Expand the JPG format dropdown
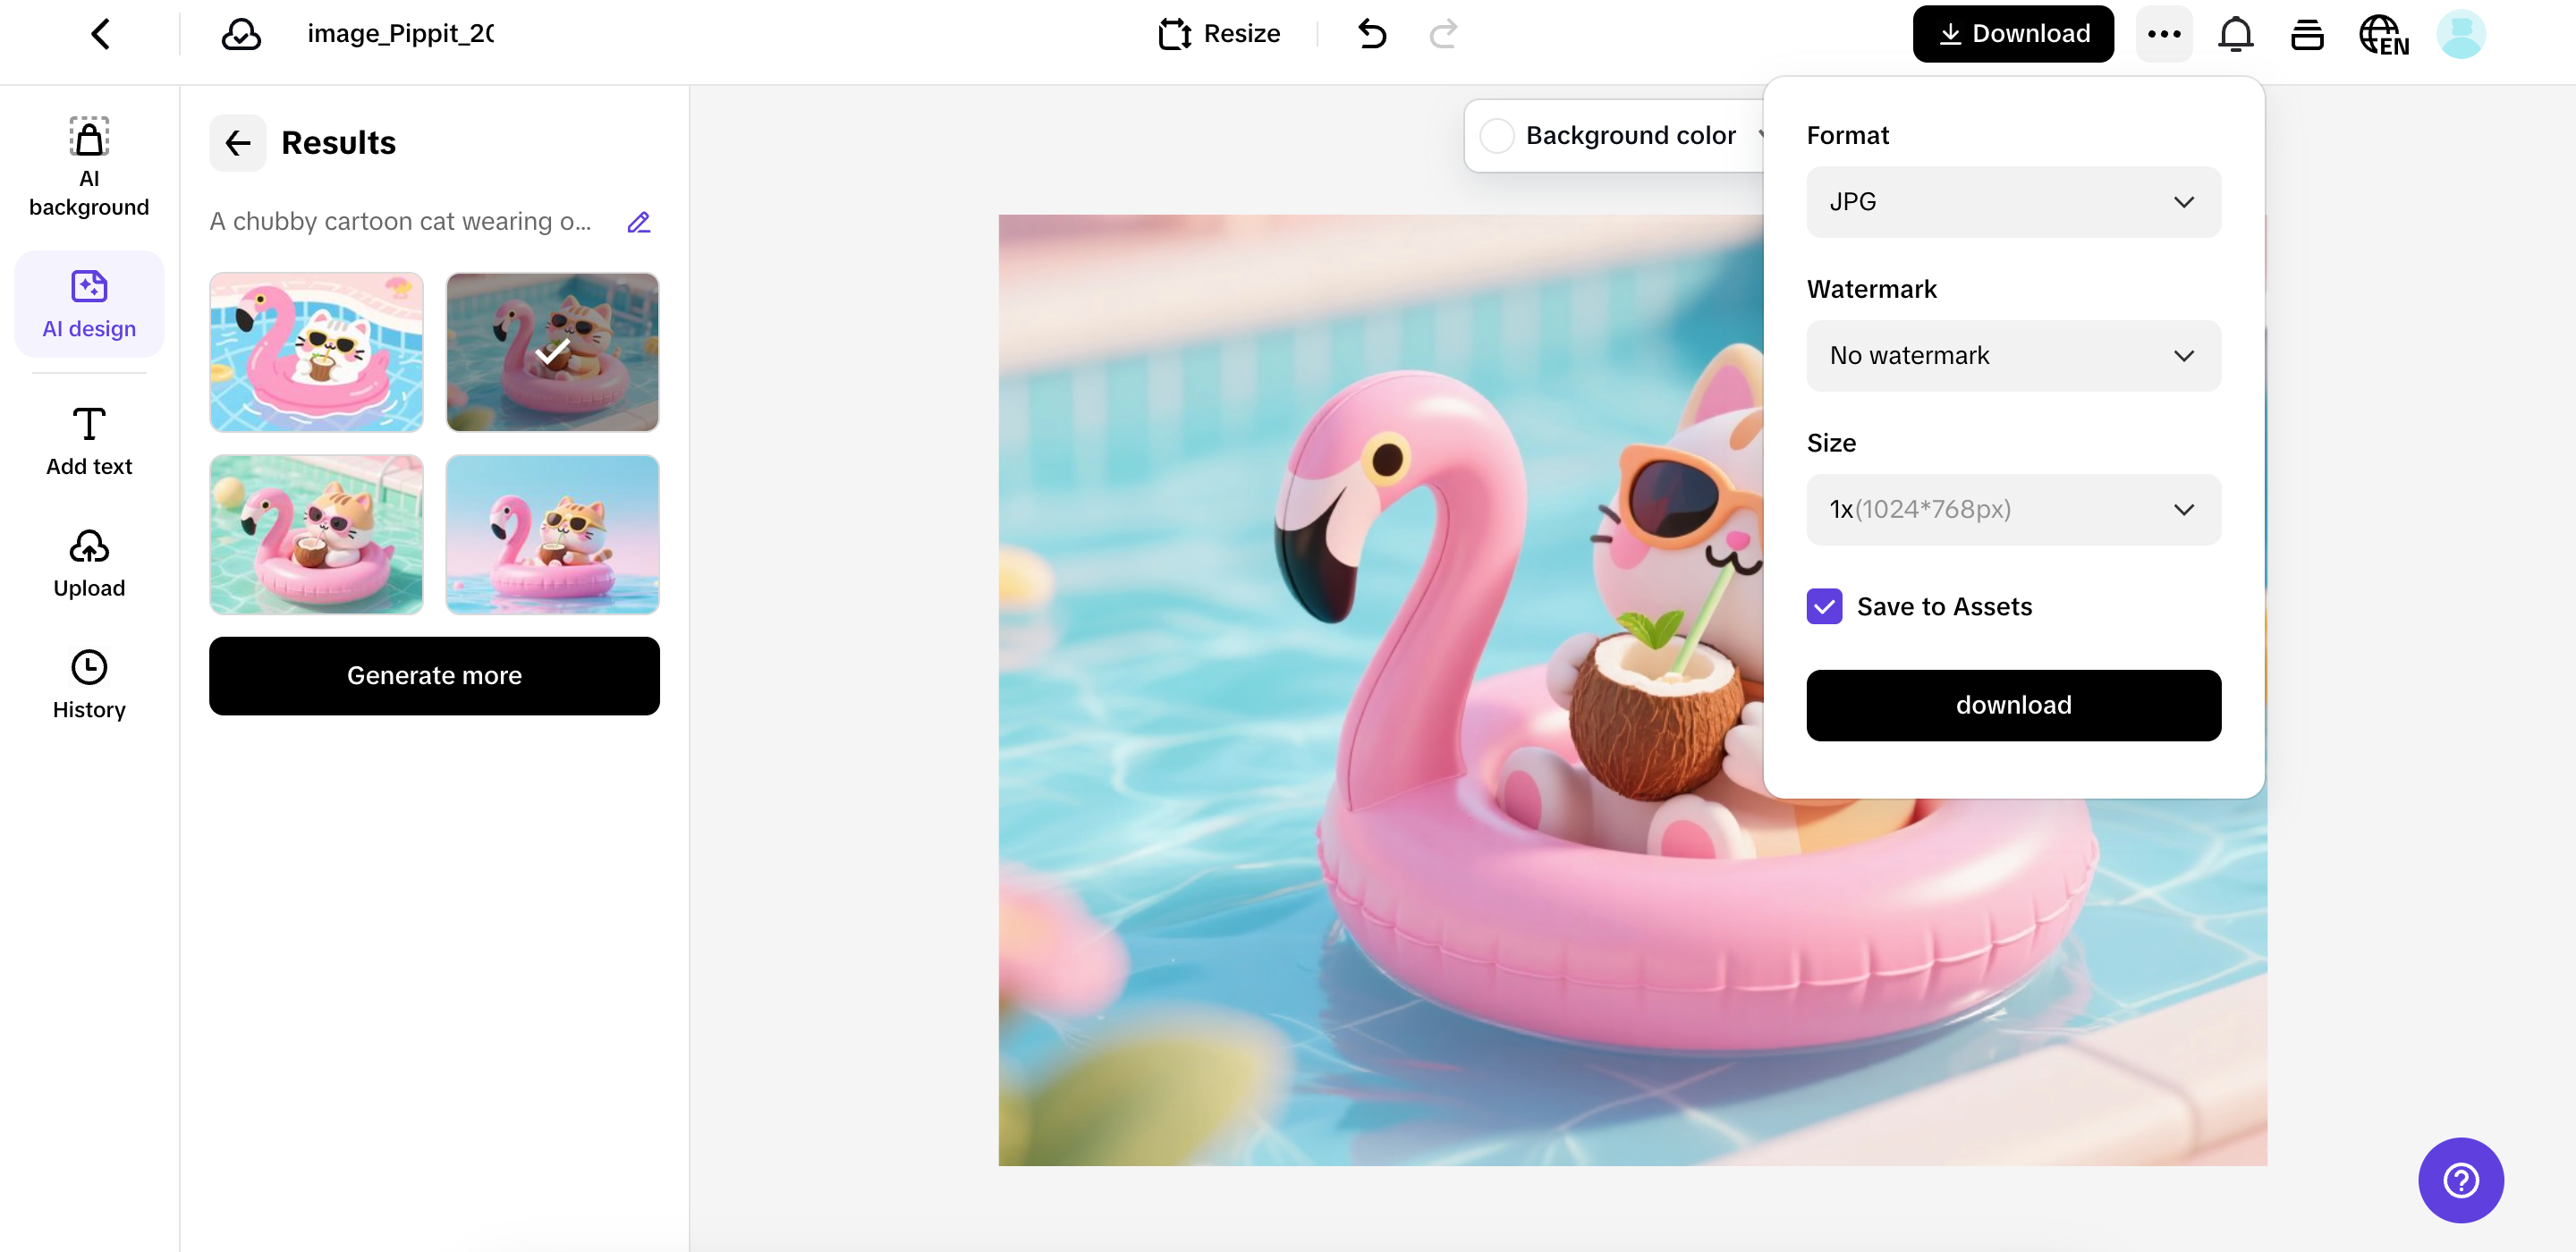Image resolution: width=2576 pixels, height=1252 pixels. coord(2013,202)
